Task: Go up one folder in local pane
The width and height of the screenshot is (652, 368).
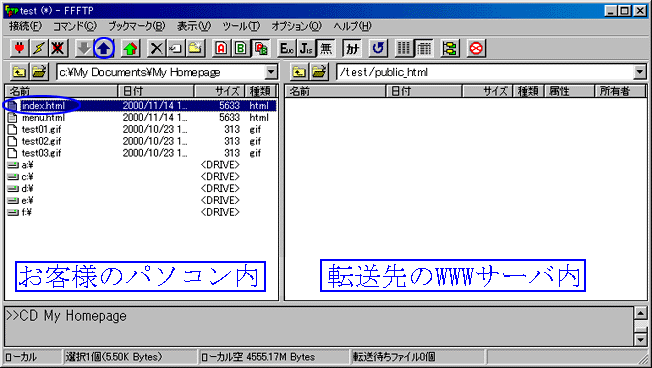Action: 19,72
